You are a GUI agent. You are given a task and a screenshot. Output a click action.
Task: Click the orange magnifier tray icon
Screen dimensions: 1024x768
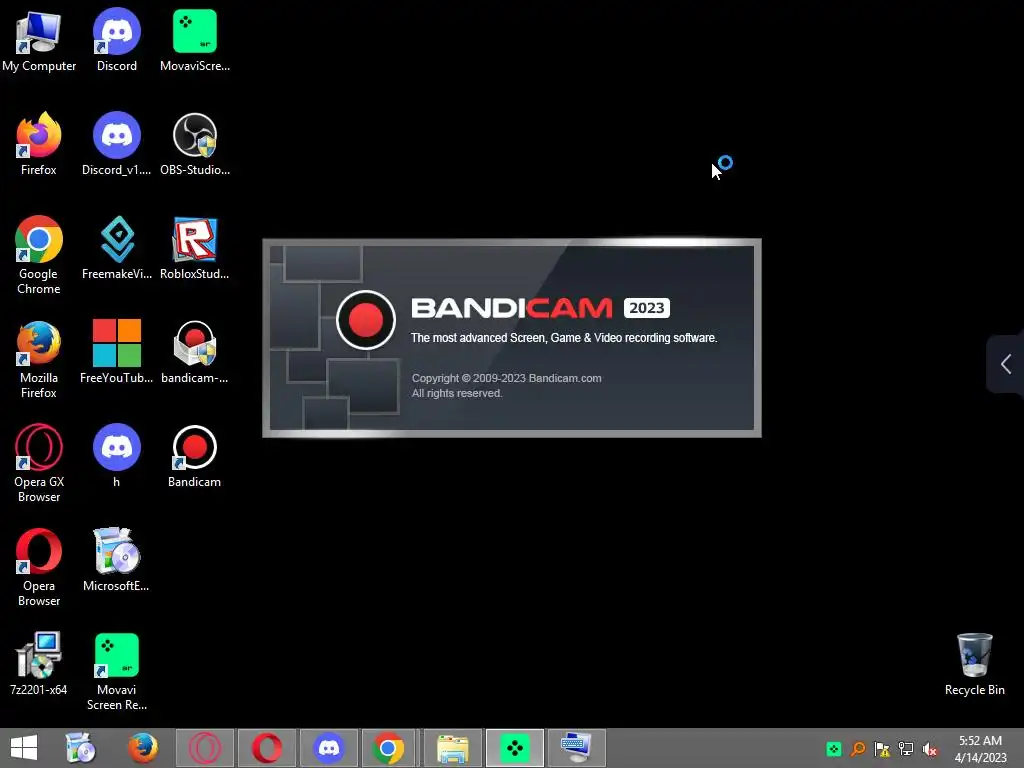pos(858,749)
